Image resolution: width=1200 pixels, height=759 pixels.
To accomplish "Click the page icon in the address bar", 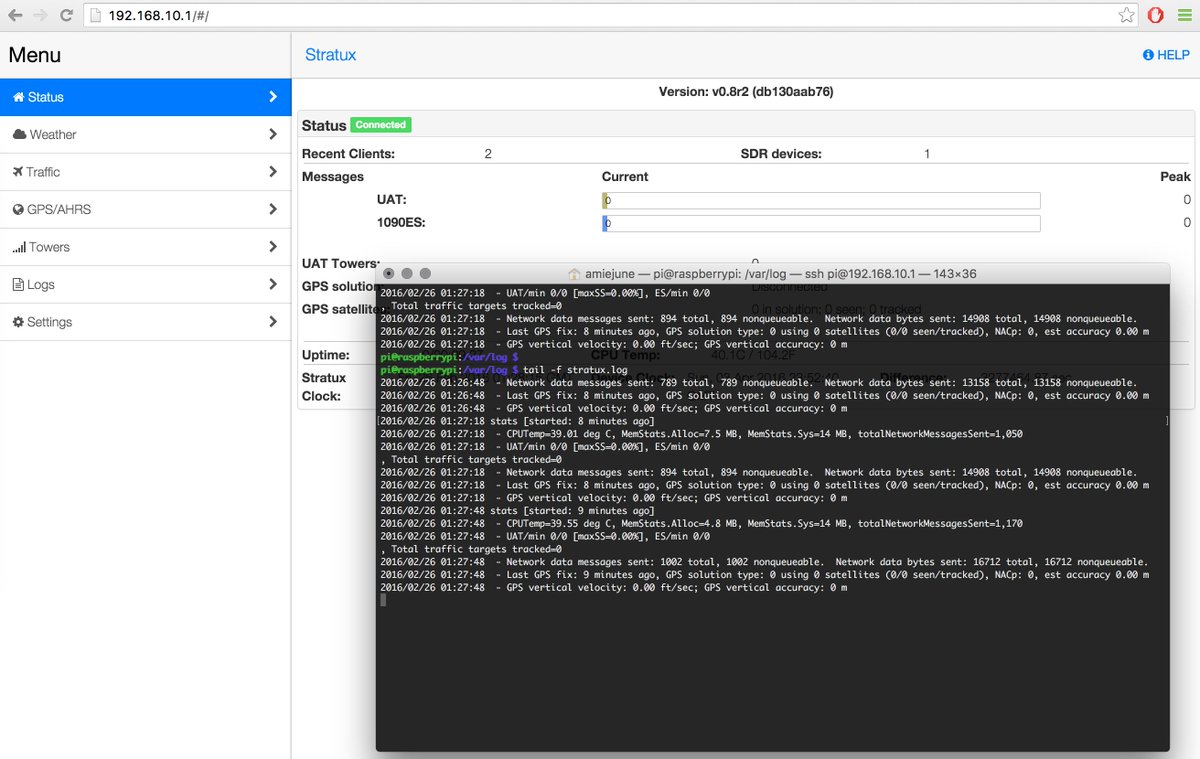I will (x=95, y=16).
